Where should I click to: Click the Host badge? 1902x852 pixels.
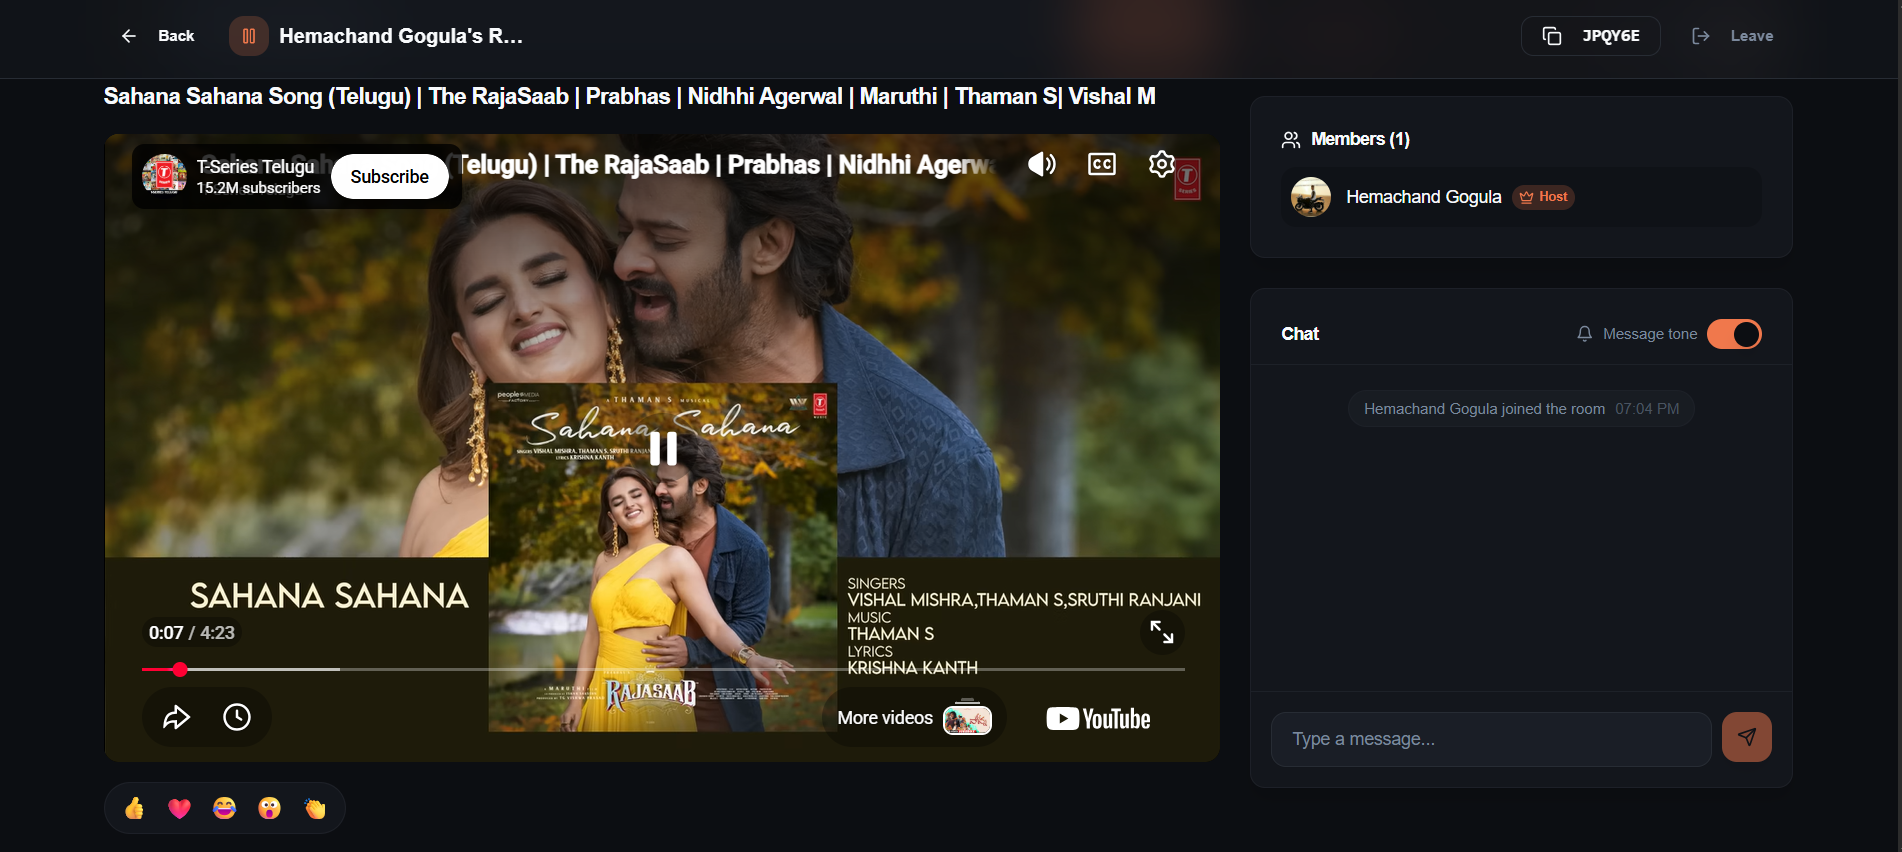point(1543,197)
